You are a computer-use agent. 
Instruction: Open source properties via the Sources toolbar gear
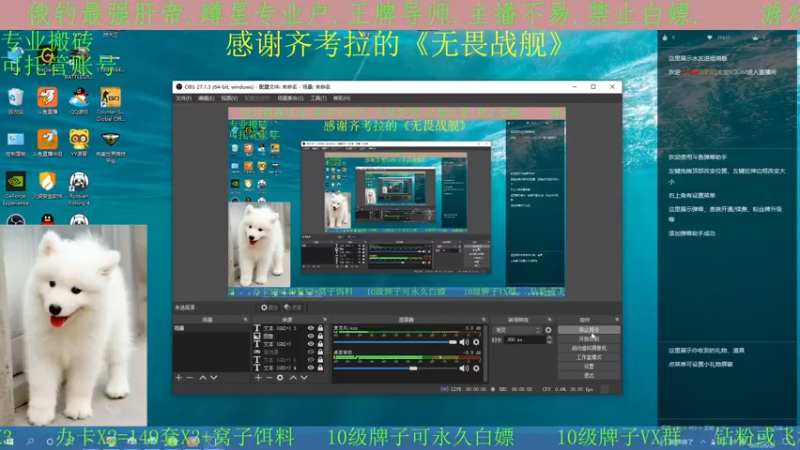pyautogui.click(x=280, y=378)
